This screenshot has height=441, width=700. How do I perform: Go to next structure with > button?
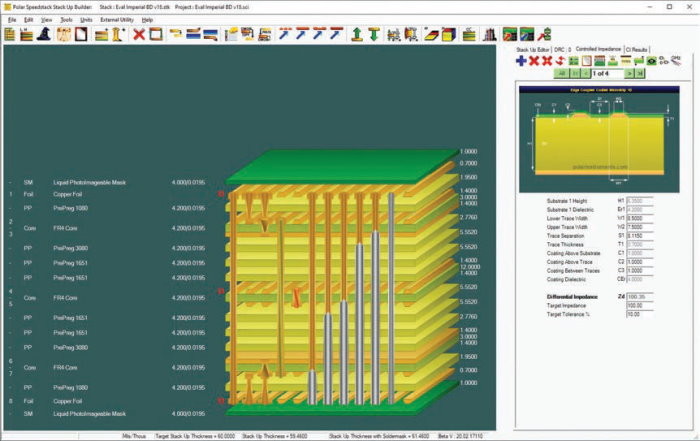pyautogui.click(x=629, y=73)
